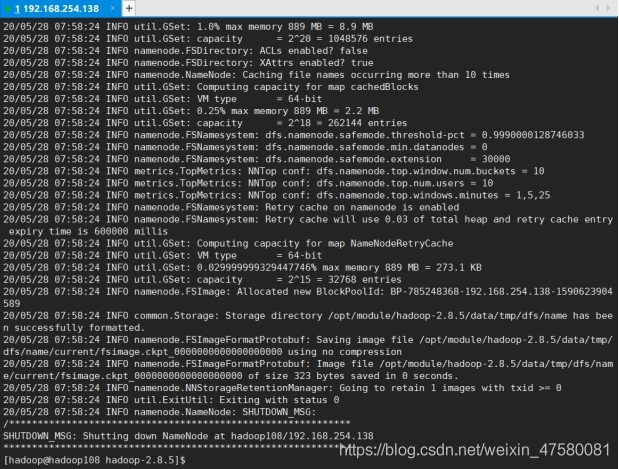Click the 'Computing capacity for map cachedBlocks' line
The width and height of the screenshot is (619, 469).
(x=211, y=87)
